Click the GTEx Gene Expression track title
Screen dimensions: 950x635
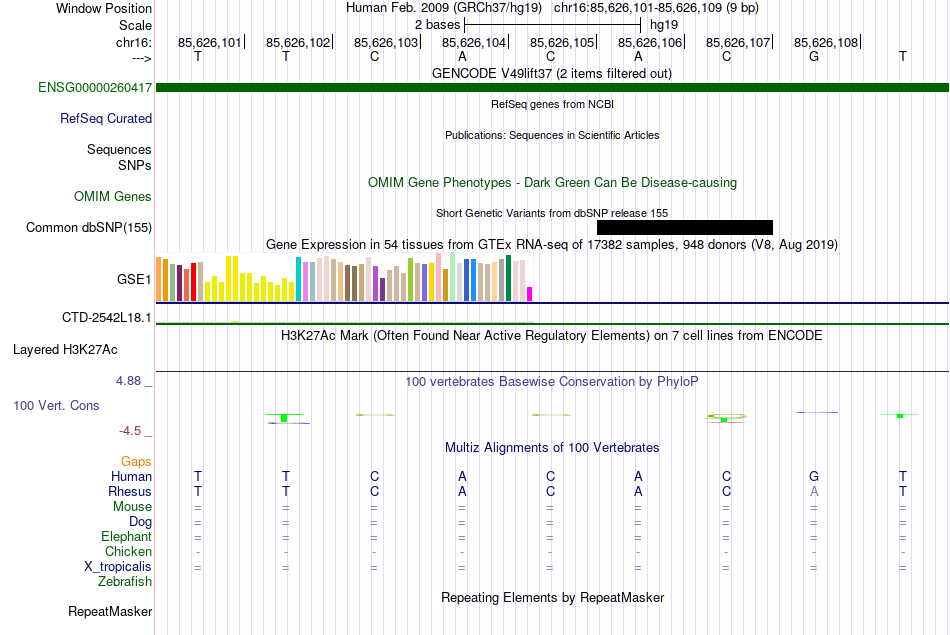tap(552, 245)
